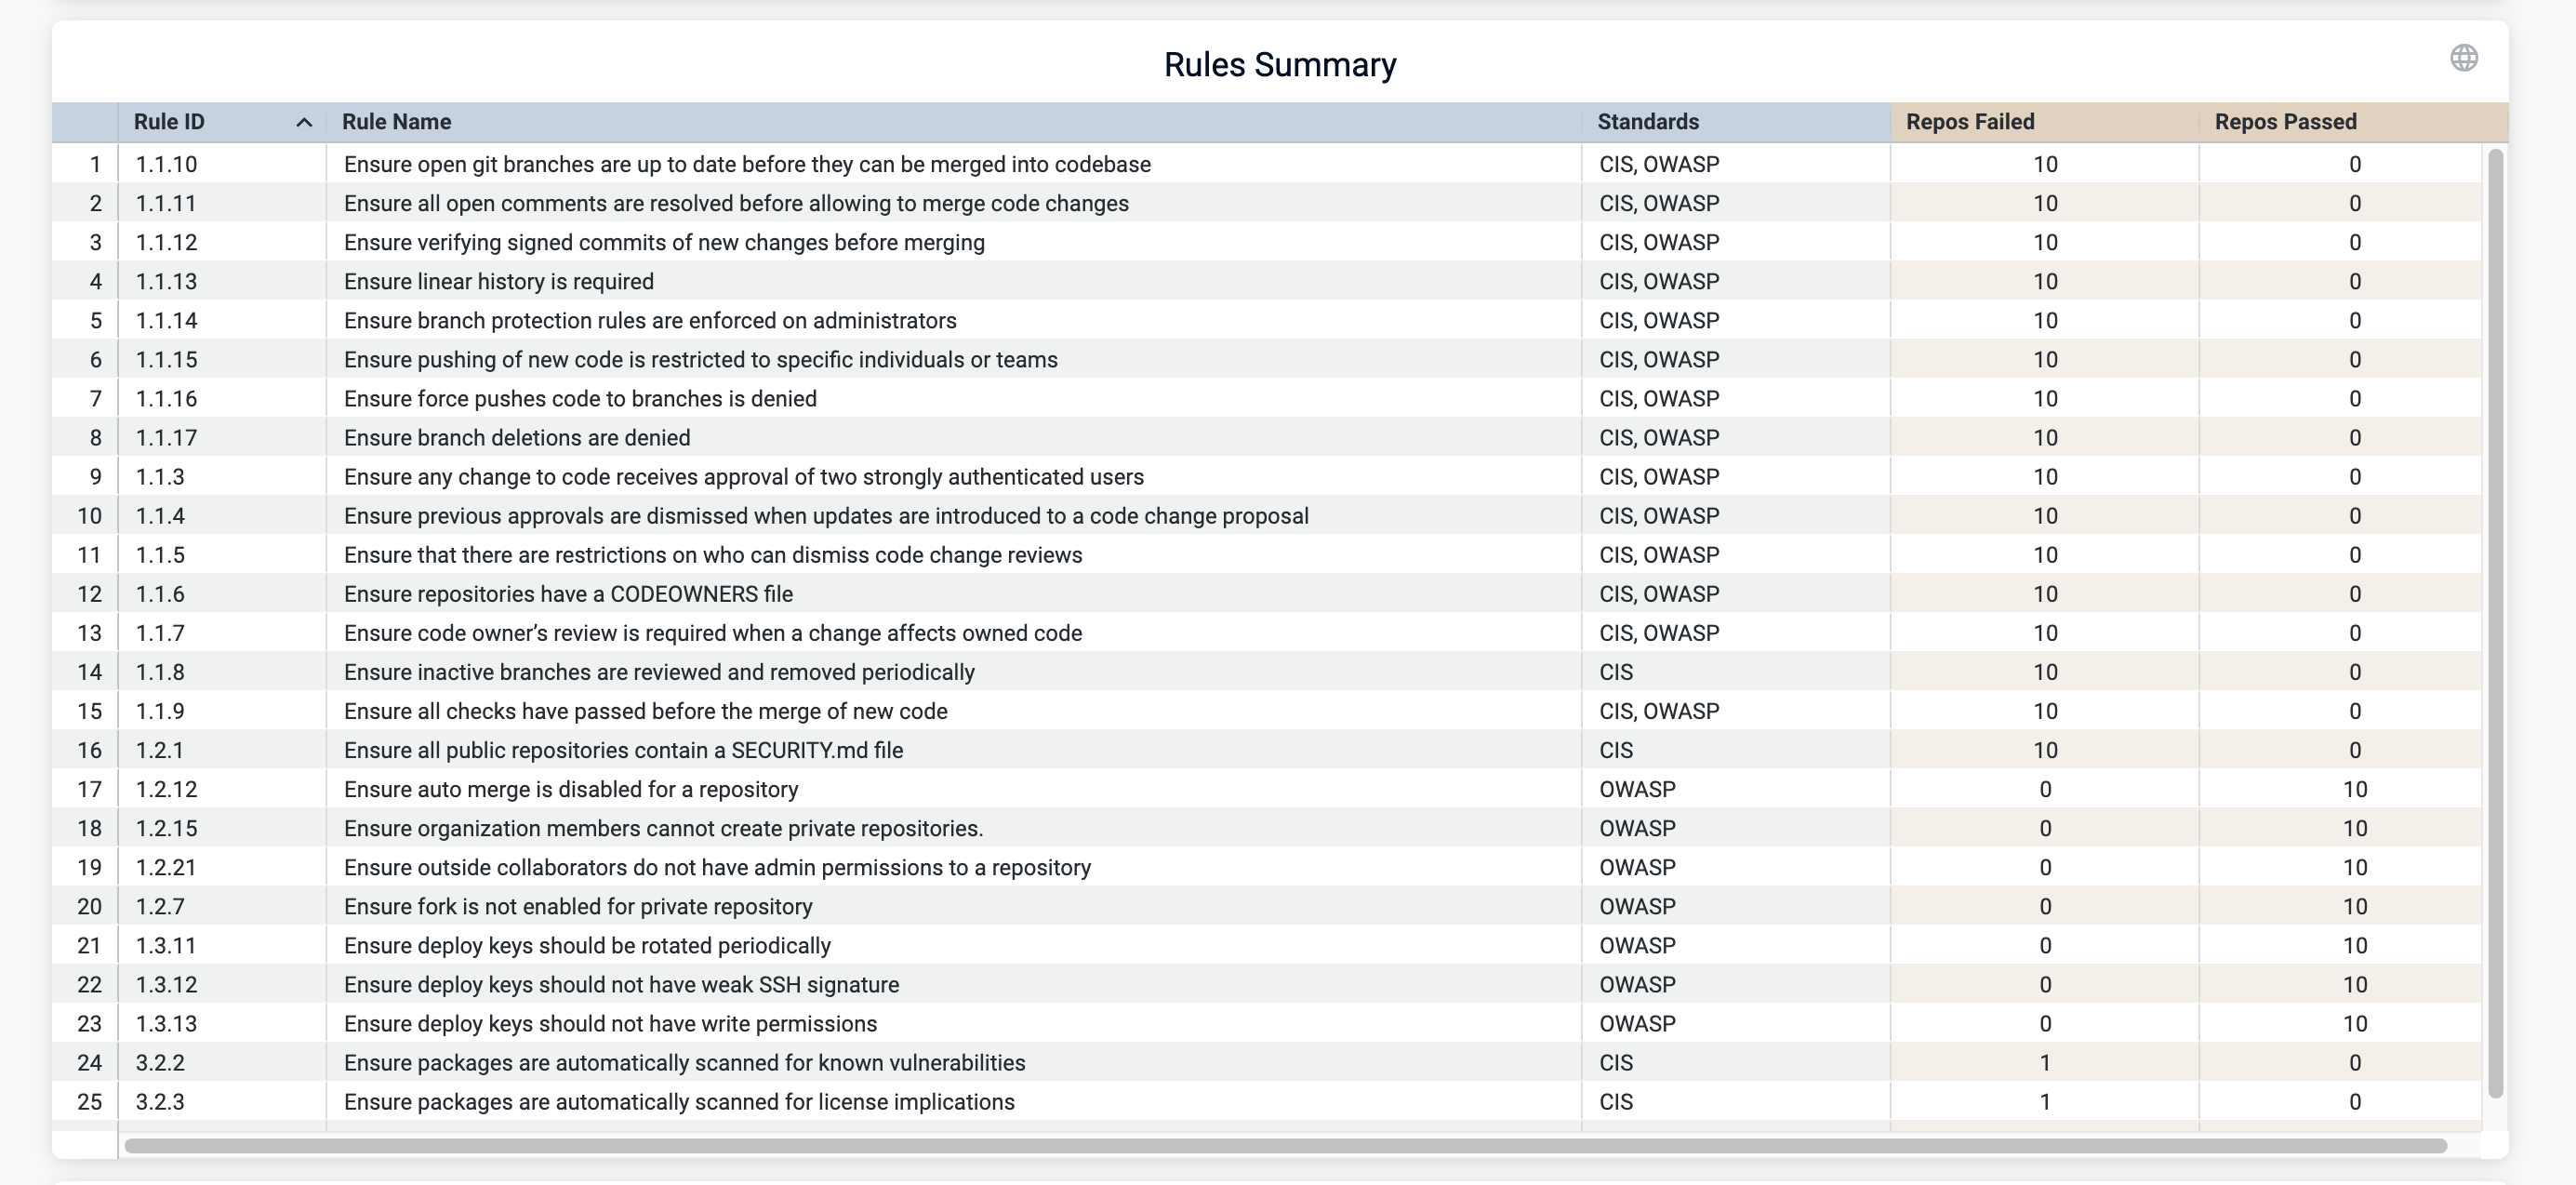Screen dimensions: 2576x1185
Task: Select 'Ensure linear history is required' row
Action: tap(498, 282)
